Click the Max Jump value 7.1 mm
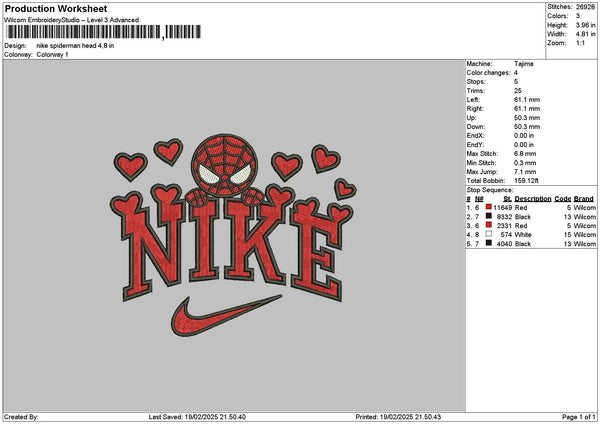 click(525, 172)
